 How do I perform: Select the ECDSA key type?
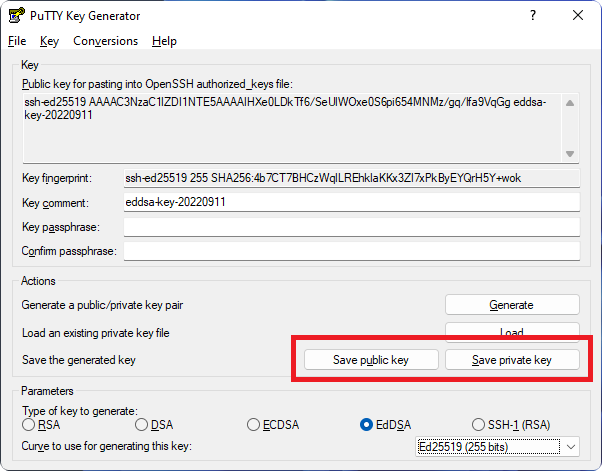273,425
